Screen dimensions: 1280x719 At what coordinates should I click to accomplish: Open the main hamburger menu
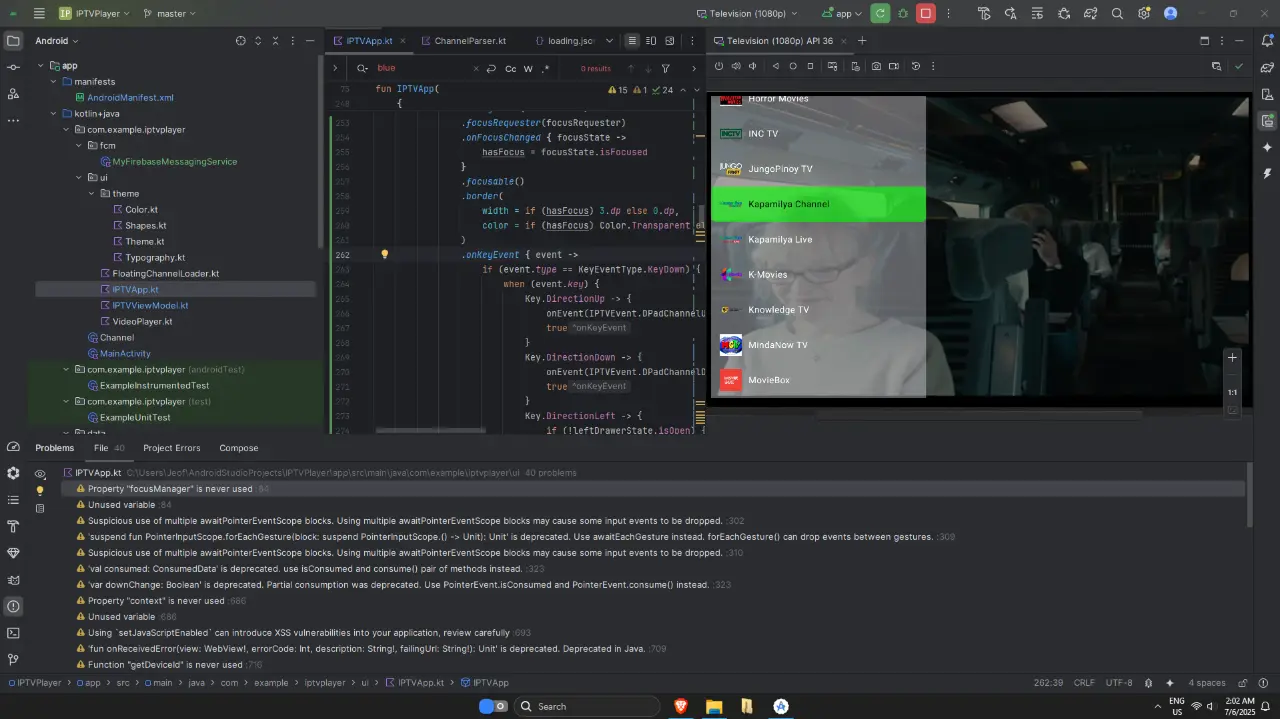click(x=39, y=14)
